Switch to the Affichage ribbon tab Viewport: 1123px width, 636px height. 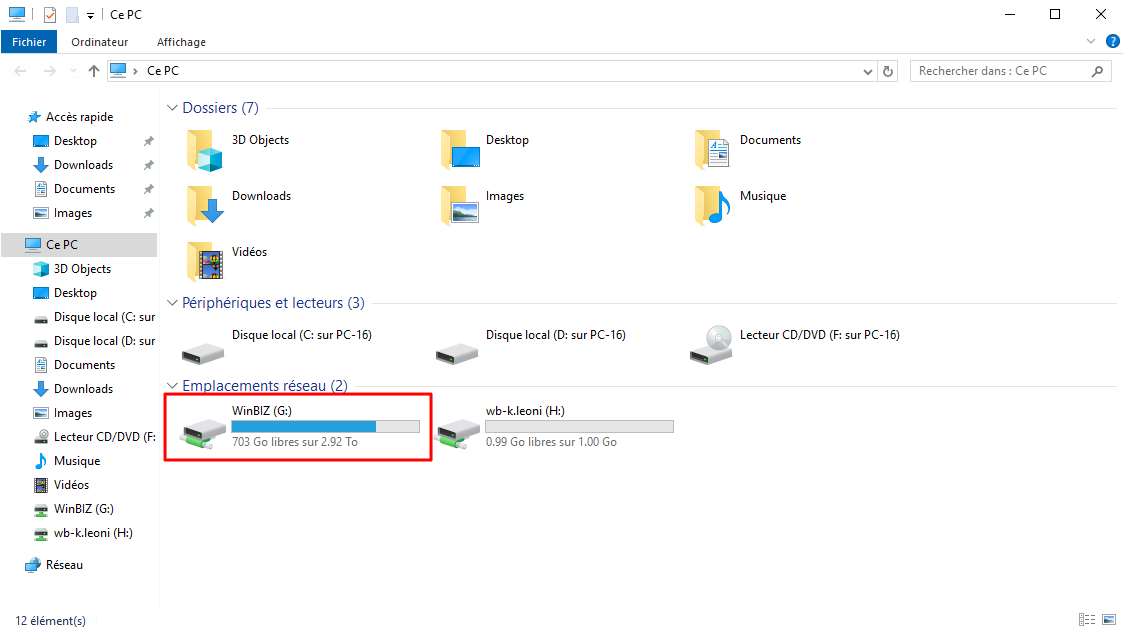point(181,42)
